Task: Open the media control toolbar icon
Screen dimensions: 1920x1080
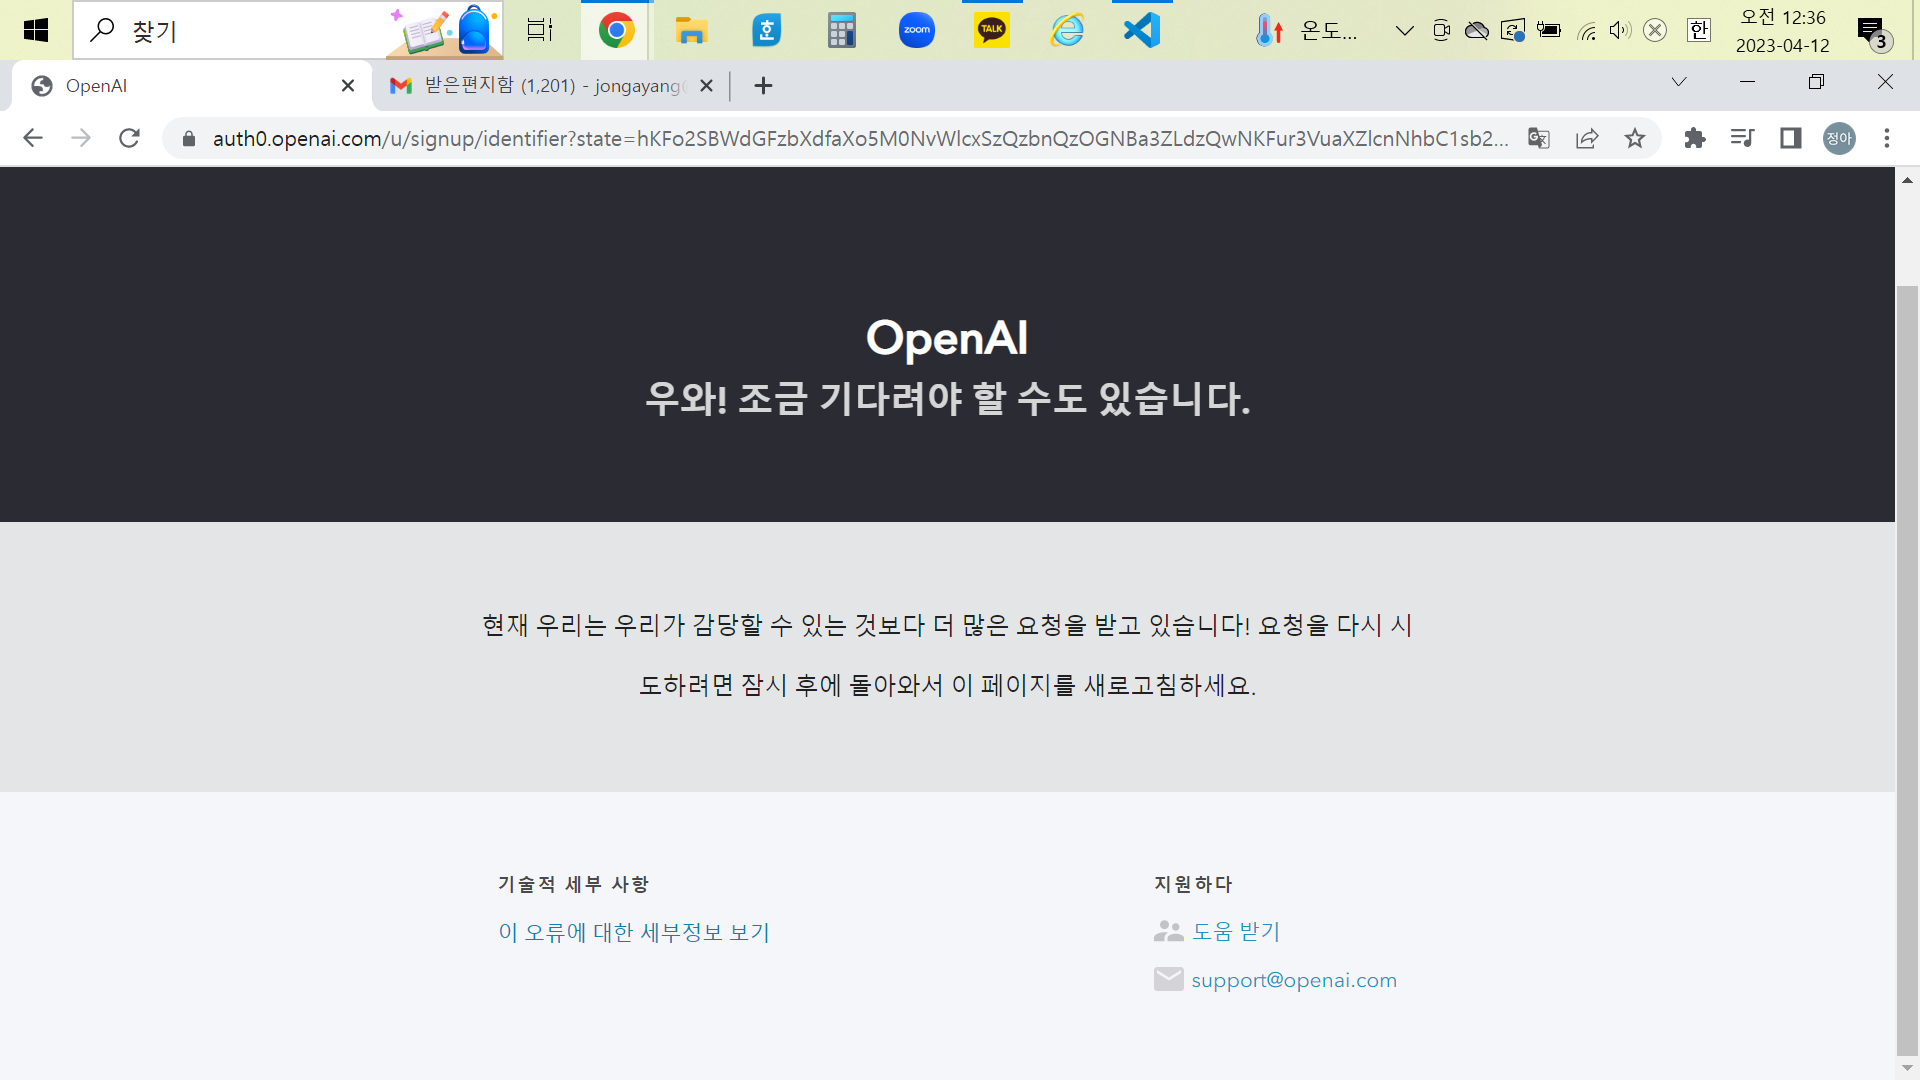Action: [1742, 138]
